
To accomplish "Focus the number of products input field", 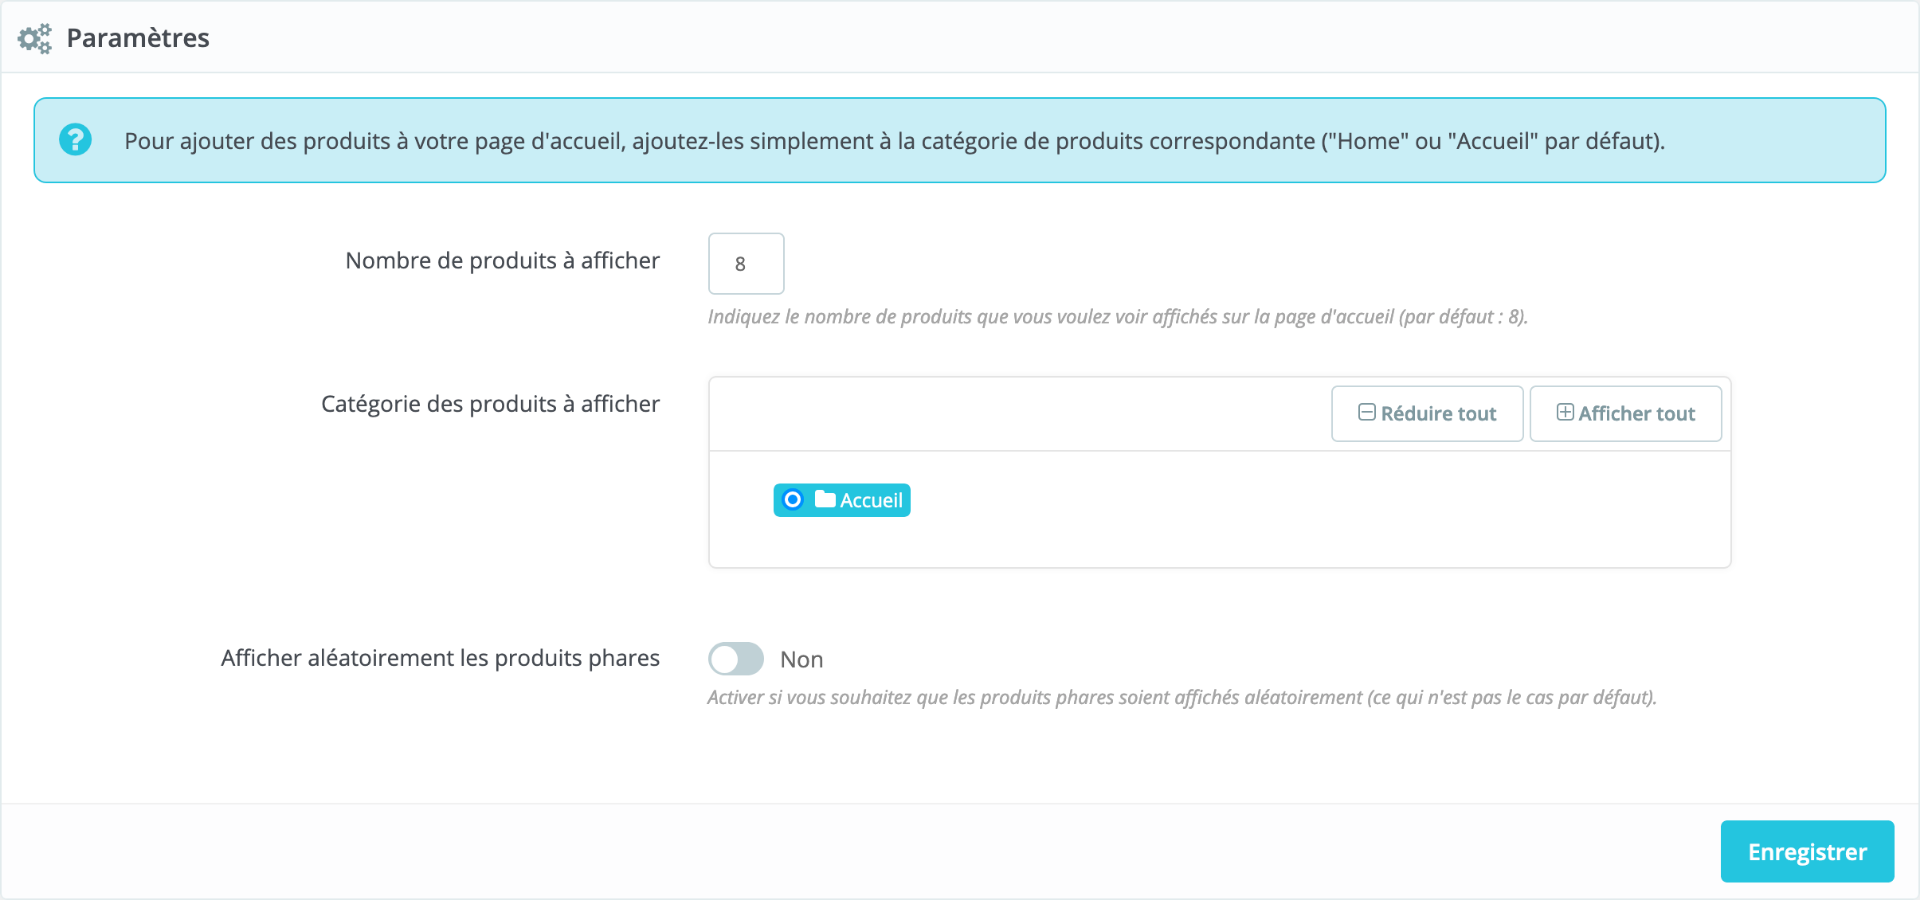I will (746, 264).
